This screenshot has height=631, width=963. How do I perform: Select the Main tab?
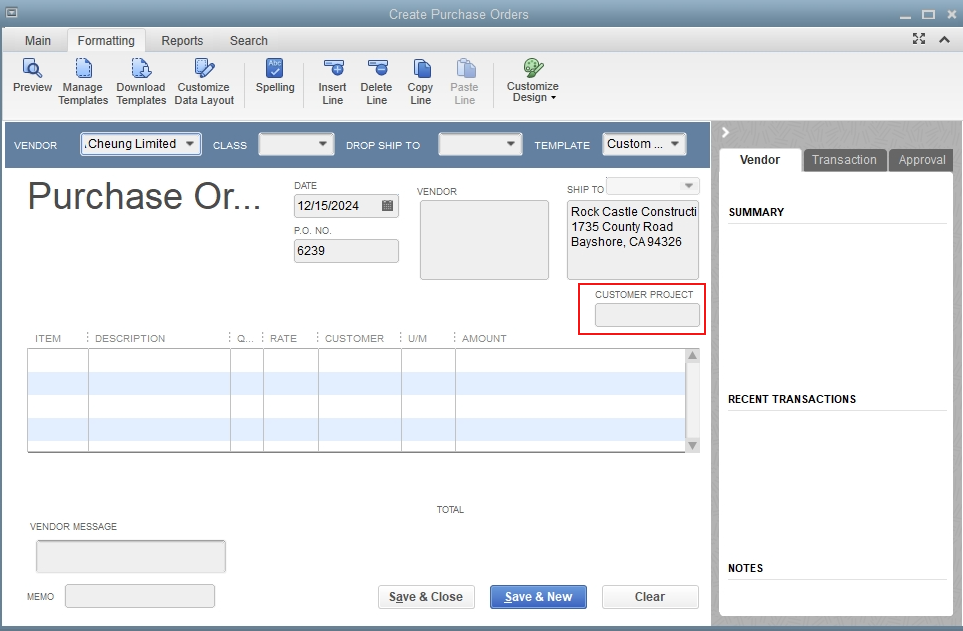[x=37, y=41]
